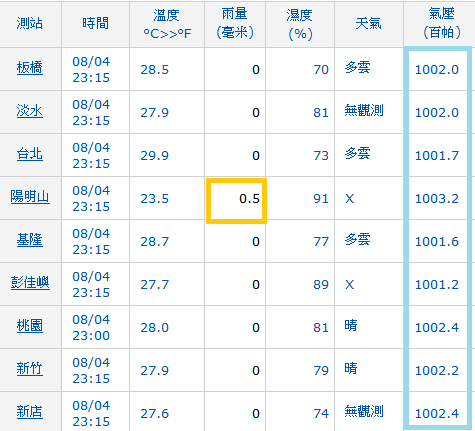Click the 溫度 °C>>°F header to convert units

click(x=167, y=24)
